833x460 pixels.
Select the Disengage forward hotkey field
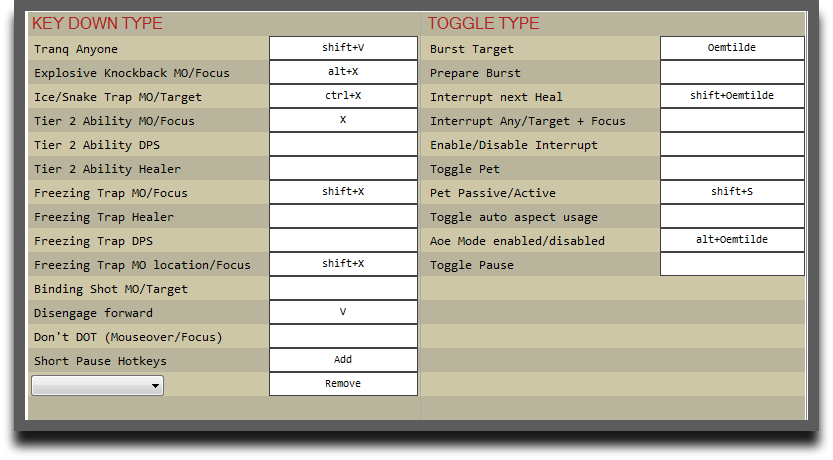coord(343,312)
